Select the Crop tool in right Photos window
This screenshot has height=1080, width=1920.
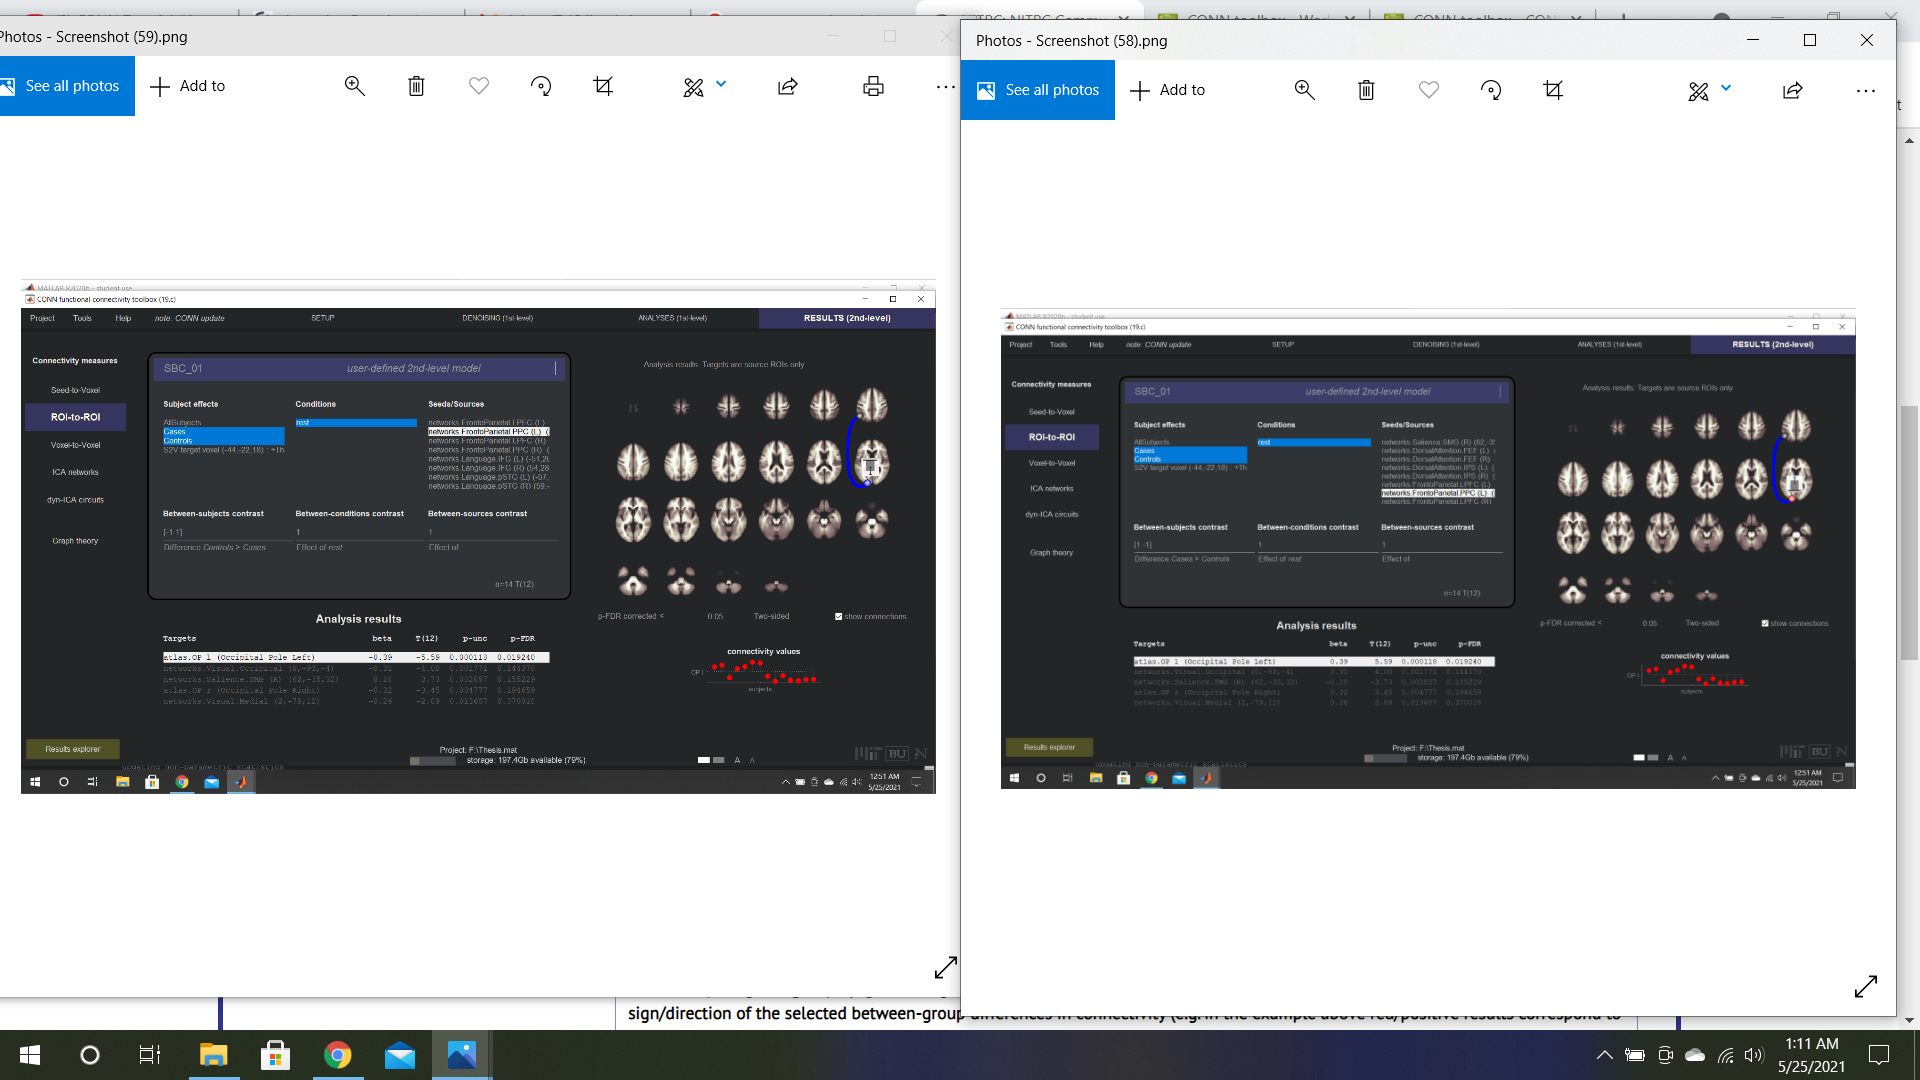[x=1553, y=90]
